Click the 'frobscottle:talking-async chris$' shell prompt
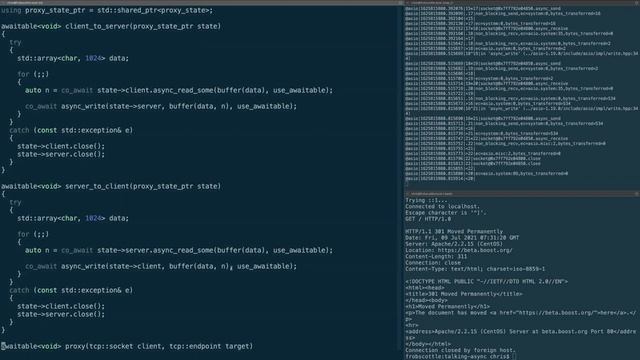This screenshot has height=360, width=640. (458, 357)
